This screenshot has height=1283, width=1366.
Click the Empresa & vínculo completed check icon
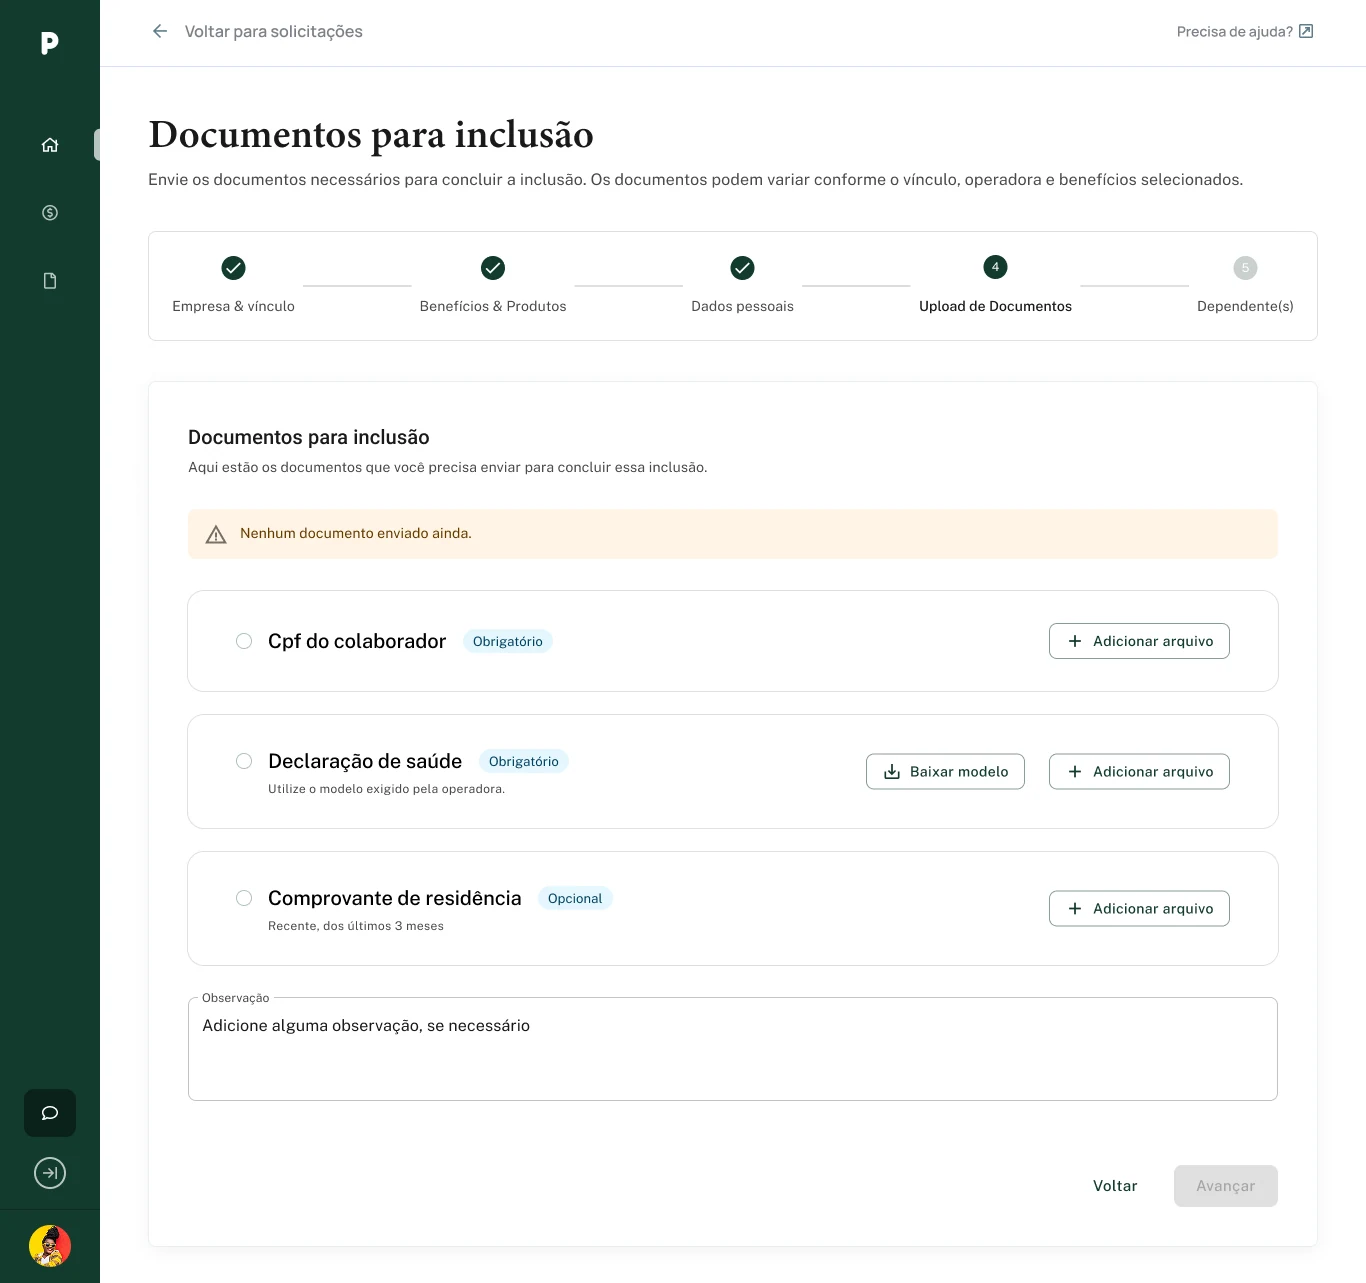pos(233,268)
